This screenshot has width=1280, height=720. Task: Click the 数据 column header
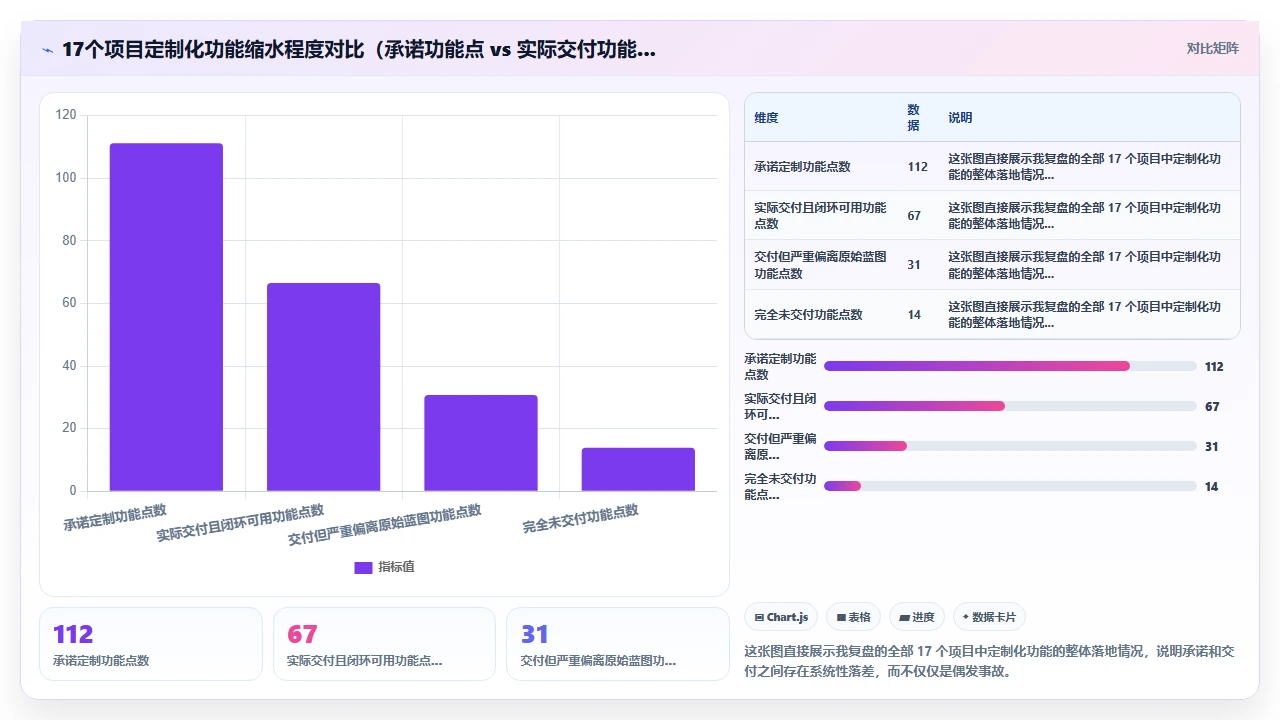[x=914, y=117]
